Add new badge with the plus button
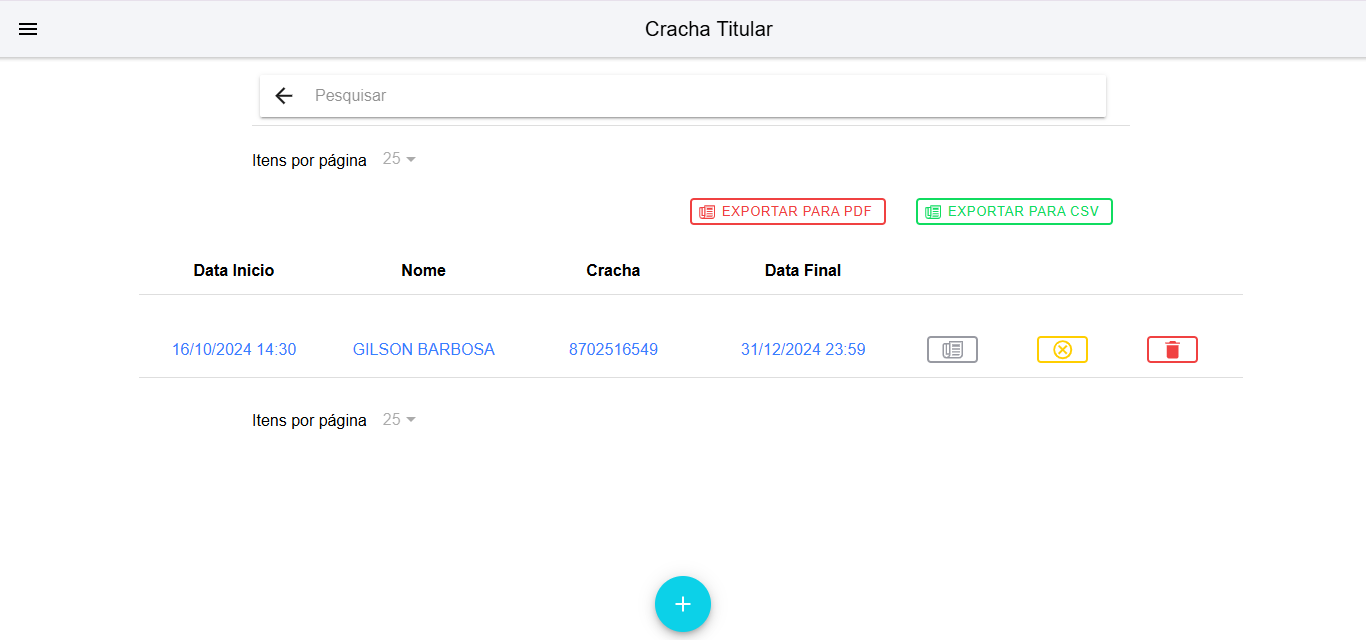The height and width of the screenshot is (640, 1366). point(682,604)
